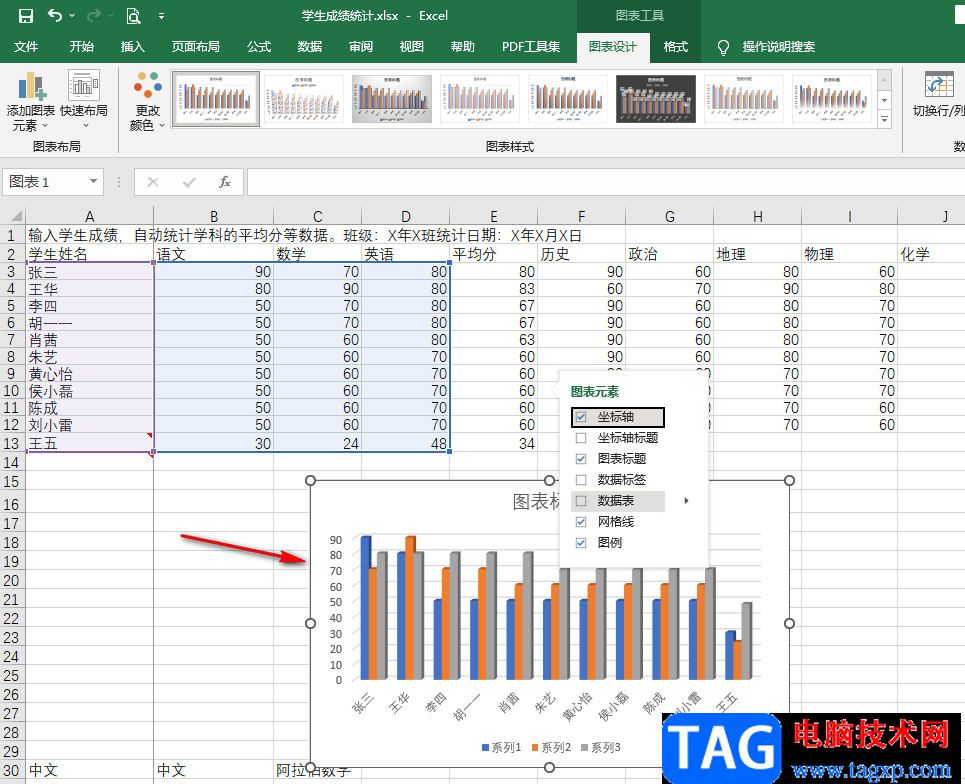Expand the chart styles gallery More button

(884, 120)
